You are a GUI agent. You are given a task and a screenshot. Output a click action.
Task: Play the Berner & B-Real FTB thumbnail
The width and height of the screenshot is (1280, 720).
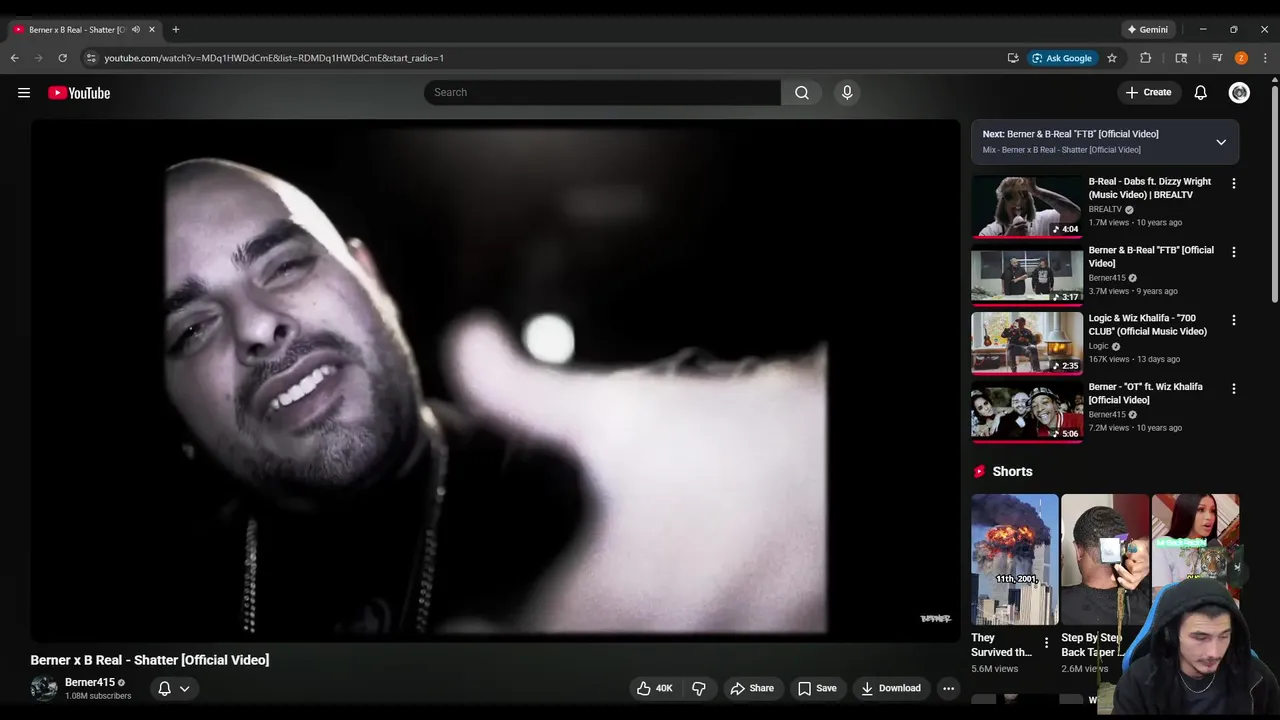click(x=1027, y=275)
